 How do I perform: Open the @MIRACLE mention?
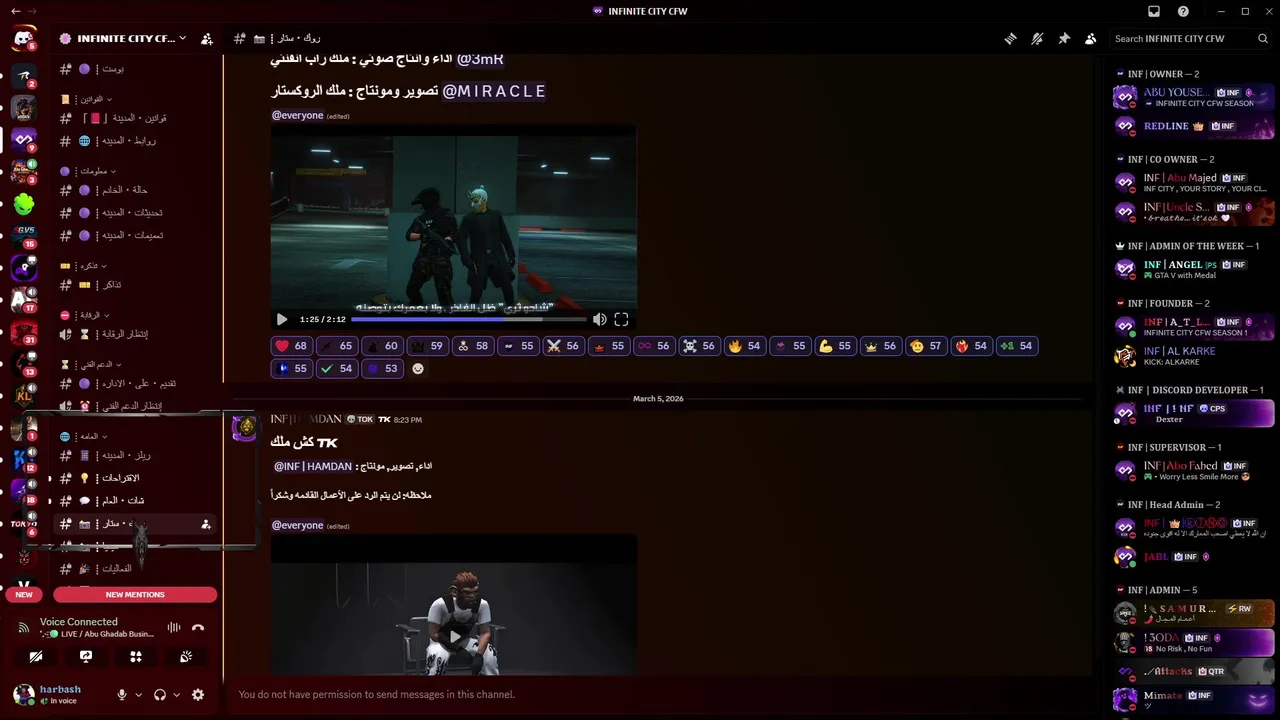[494, 91]
